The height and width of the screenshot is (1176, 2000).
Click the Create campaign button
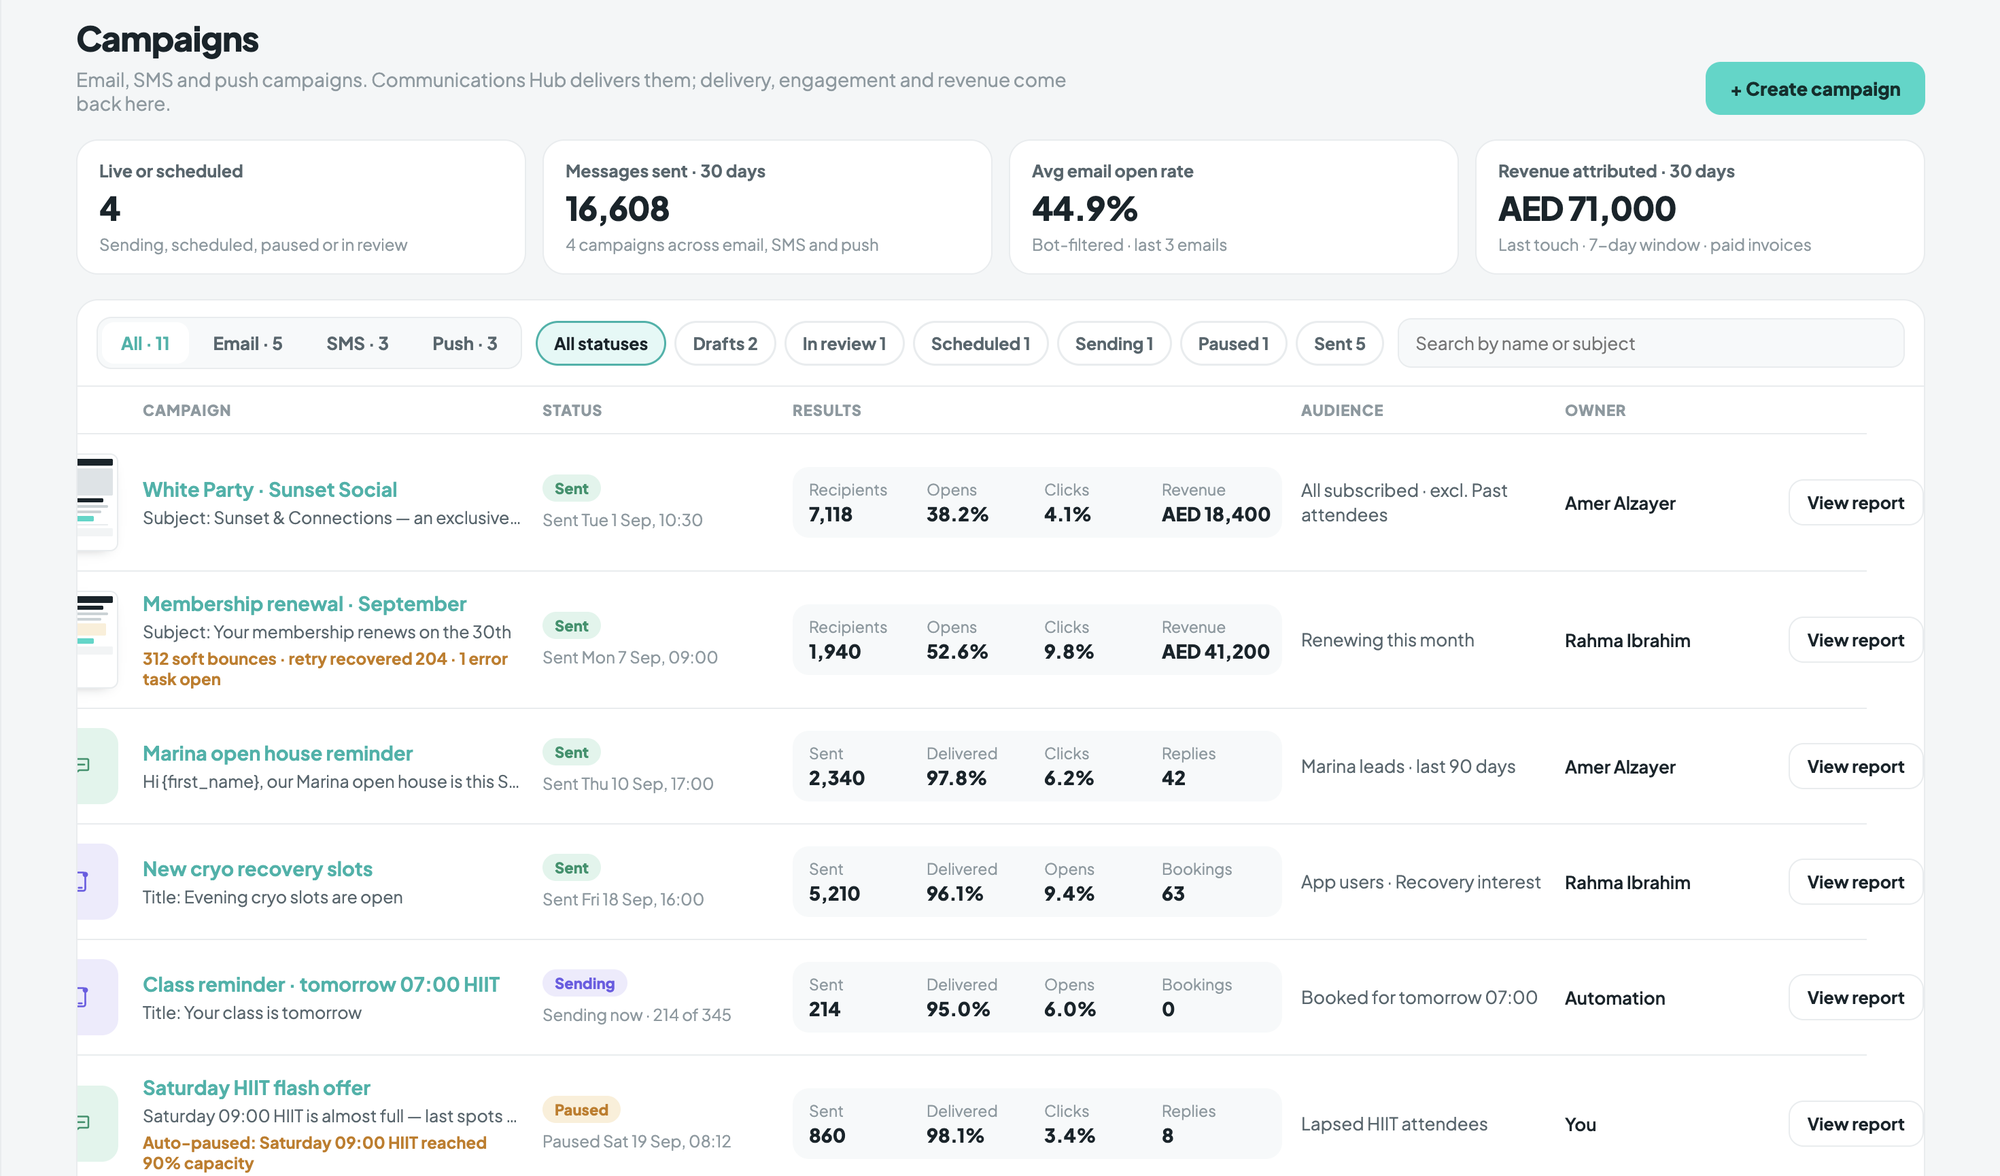pos(1815,89)
